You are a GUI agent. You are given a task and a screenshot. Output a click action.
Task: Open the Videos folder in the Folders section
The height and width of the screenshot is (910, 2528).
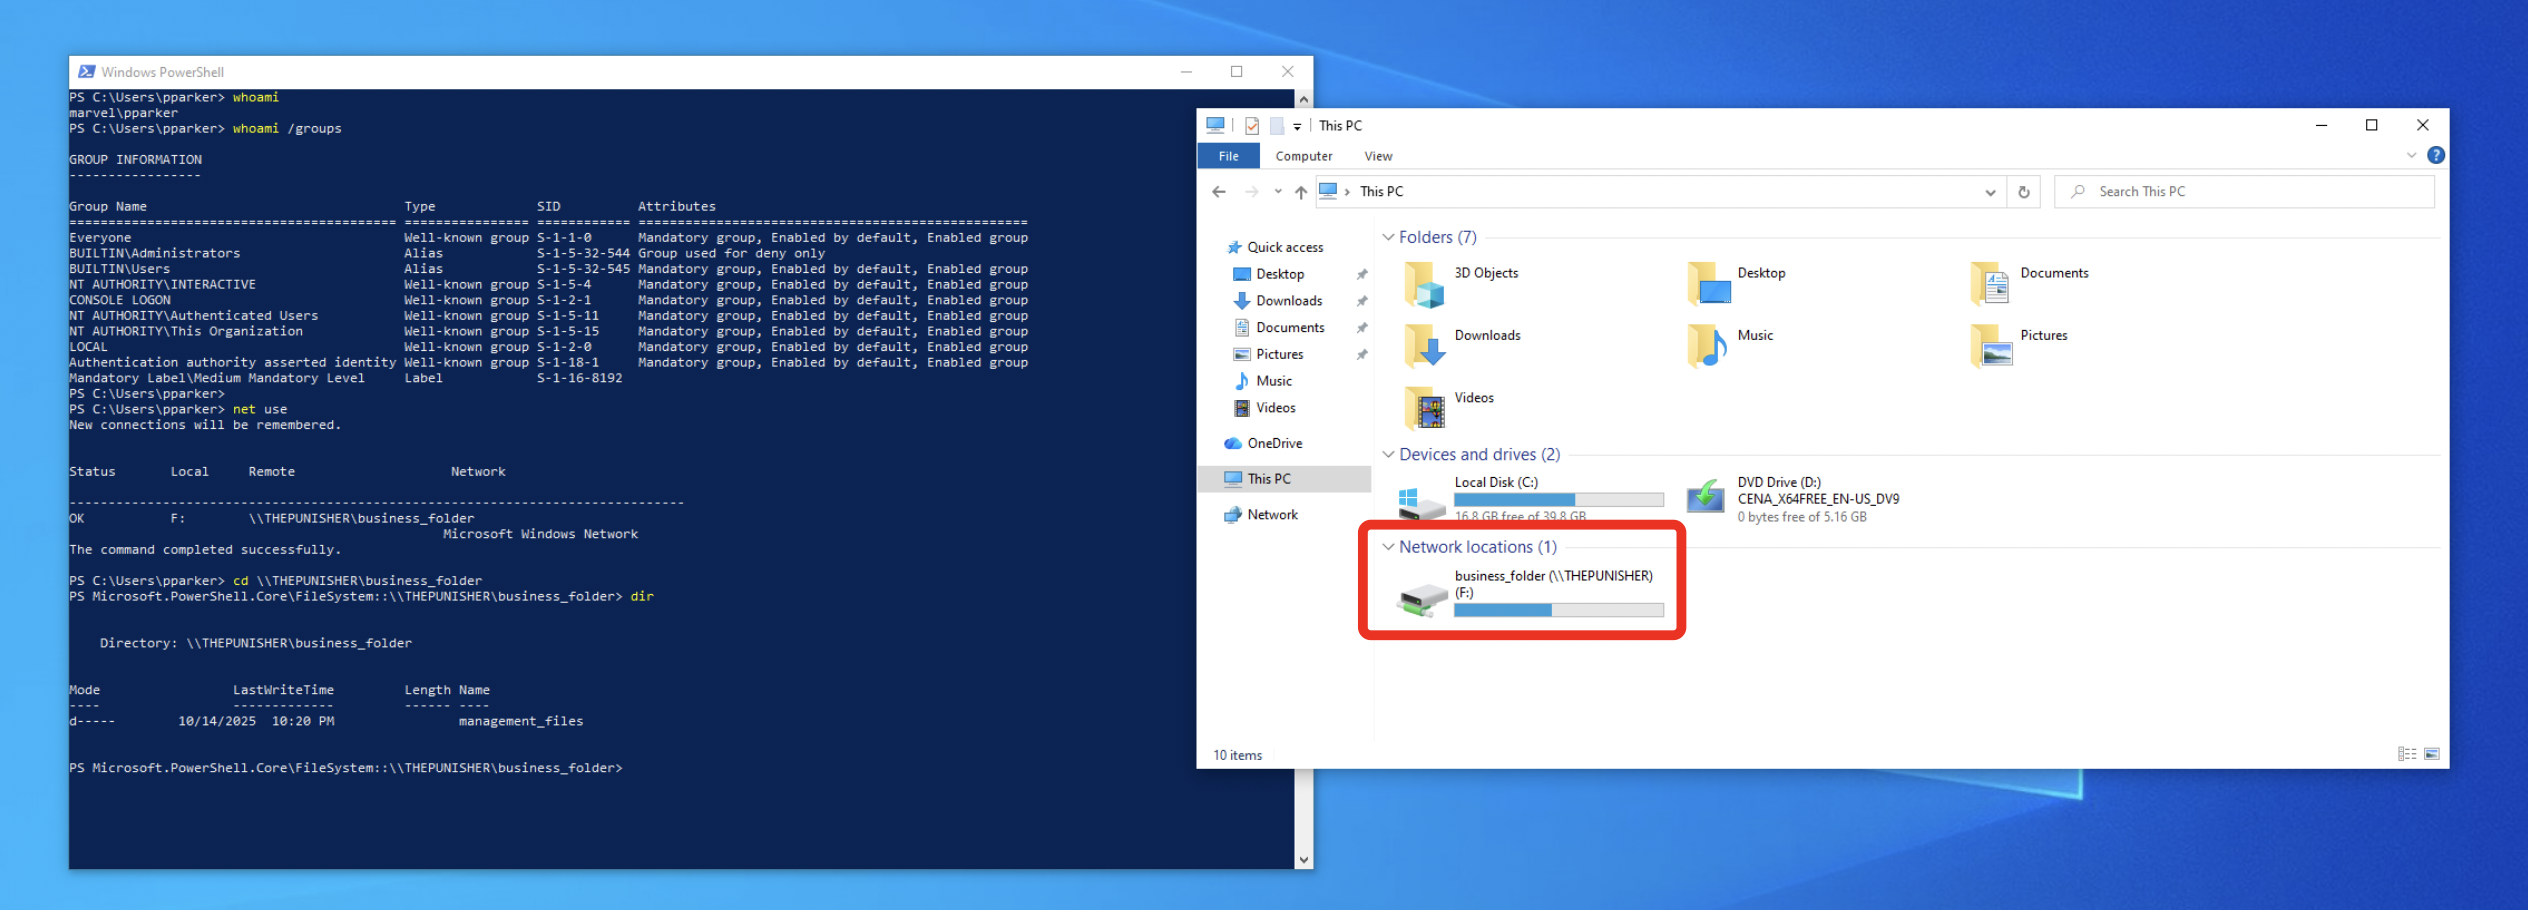1424,408
